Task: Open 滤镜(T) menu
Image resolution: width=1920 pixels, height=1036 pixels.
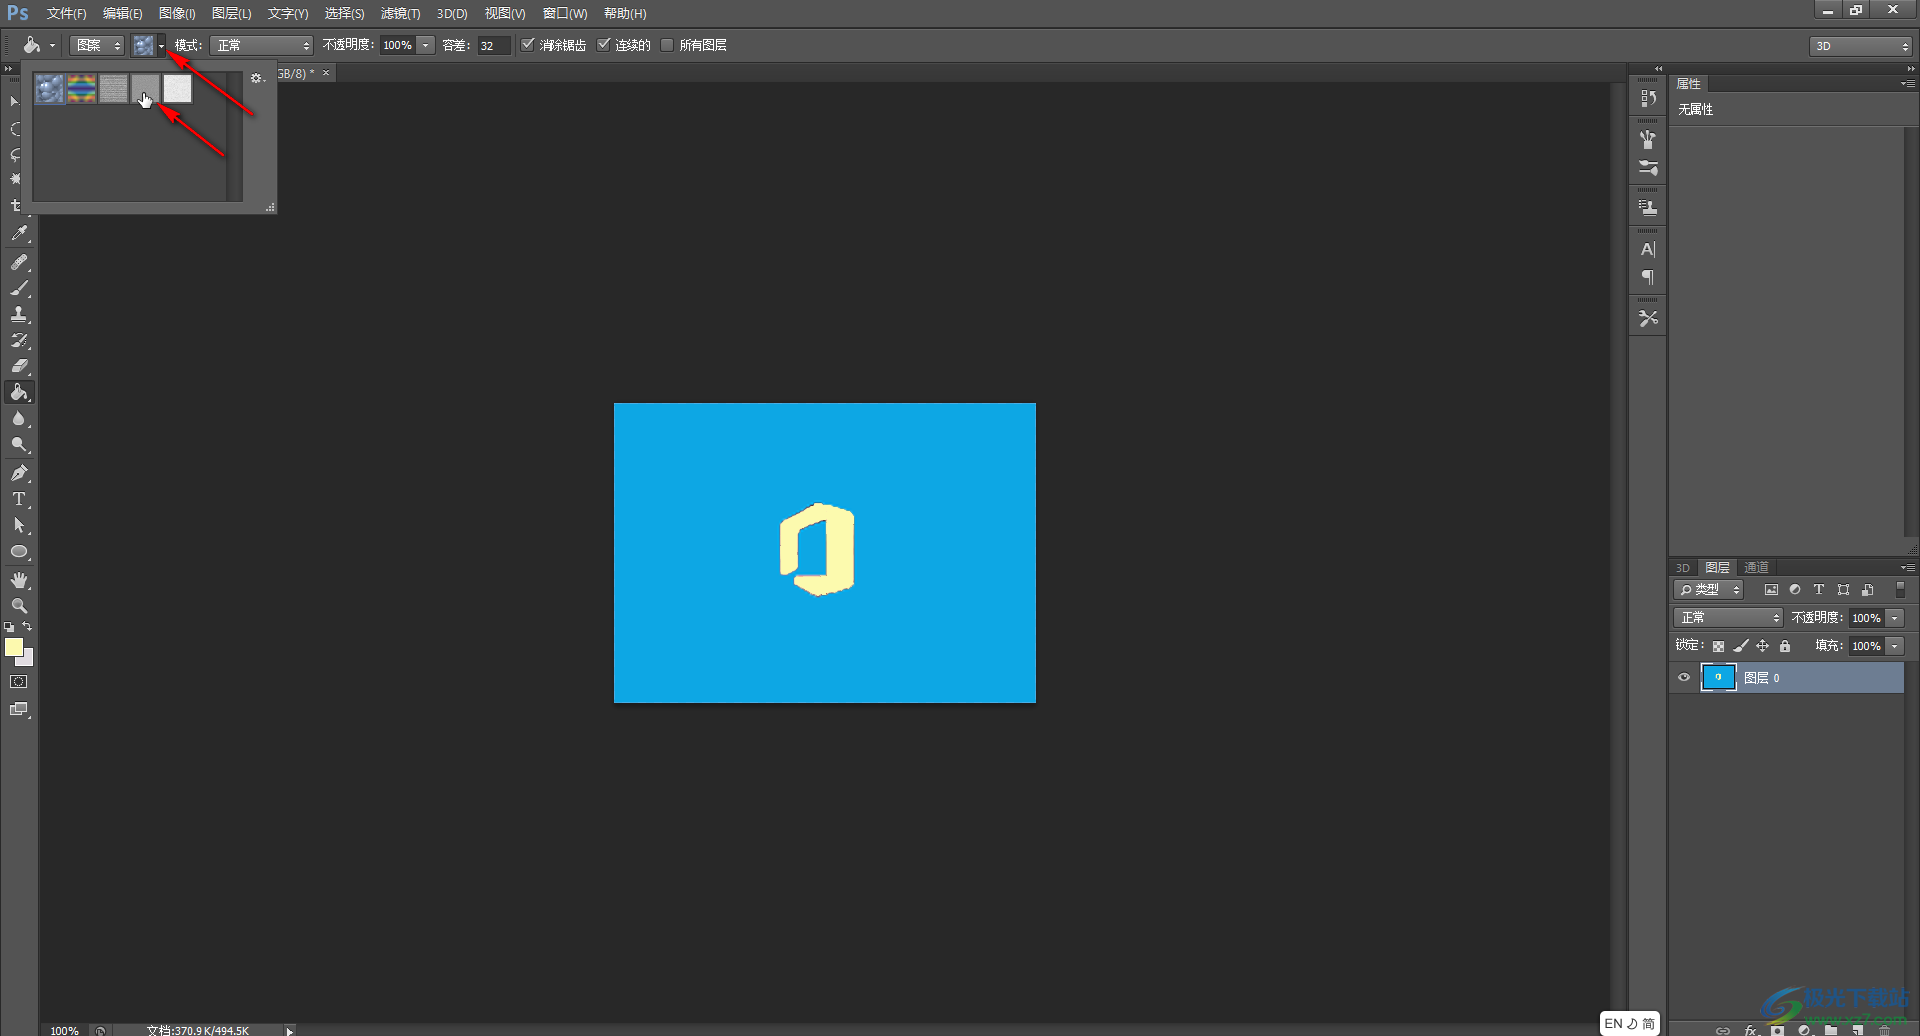Action: pyautogui.click(x=400, y=14)
